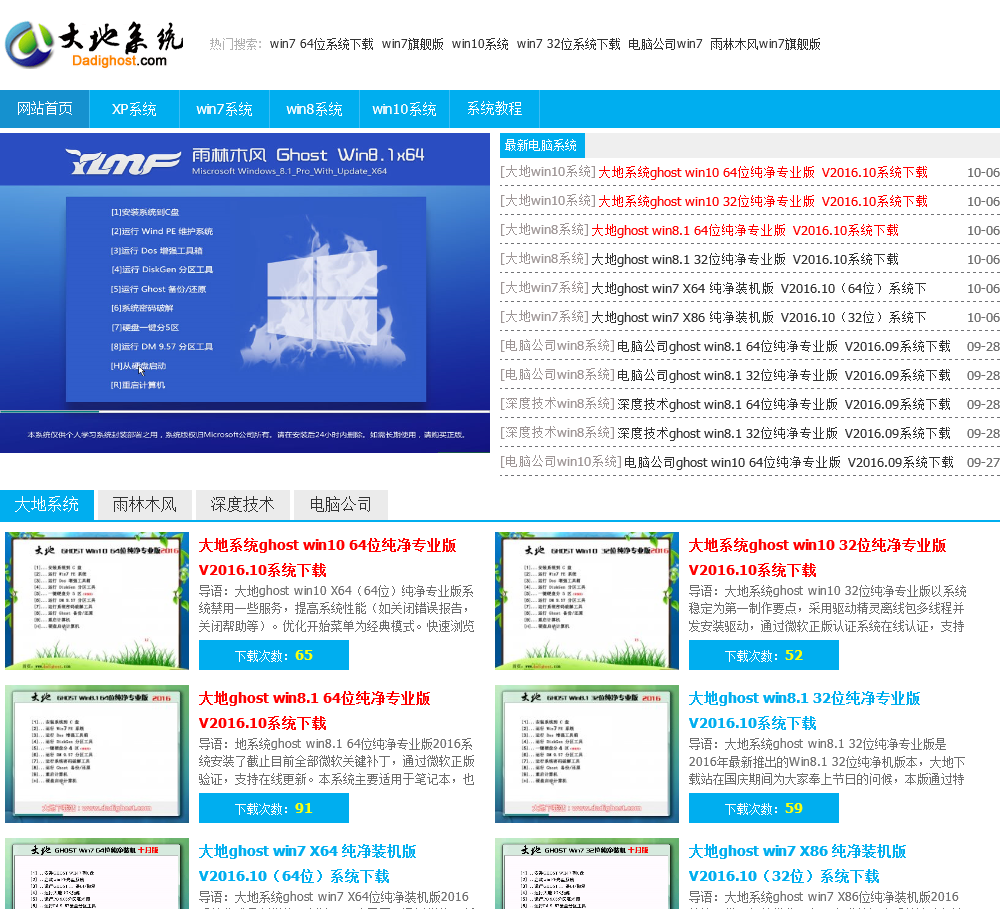The image size is (1000, 909).
Task: Open the win7 X86 纯净装机版 card thumbnail
Action: pyautogui.click(x=587, y=874)
